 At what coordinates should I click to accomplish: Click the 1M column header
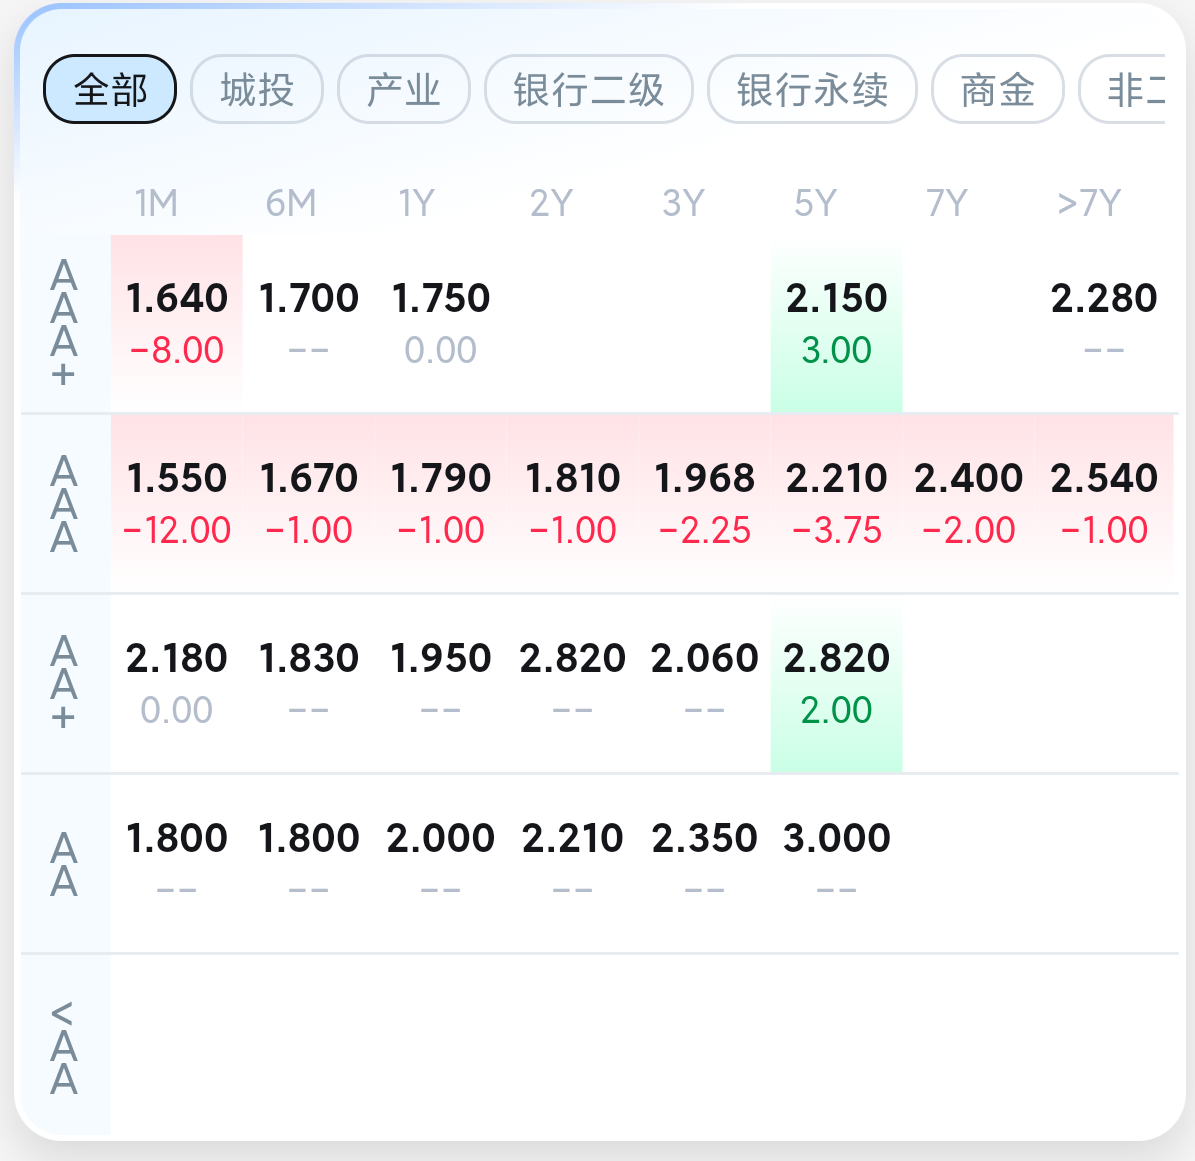[x=156, y=204]
